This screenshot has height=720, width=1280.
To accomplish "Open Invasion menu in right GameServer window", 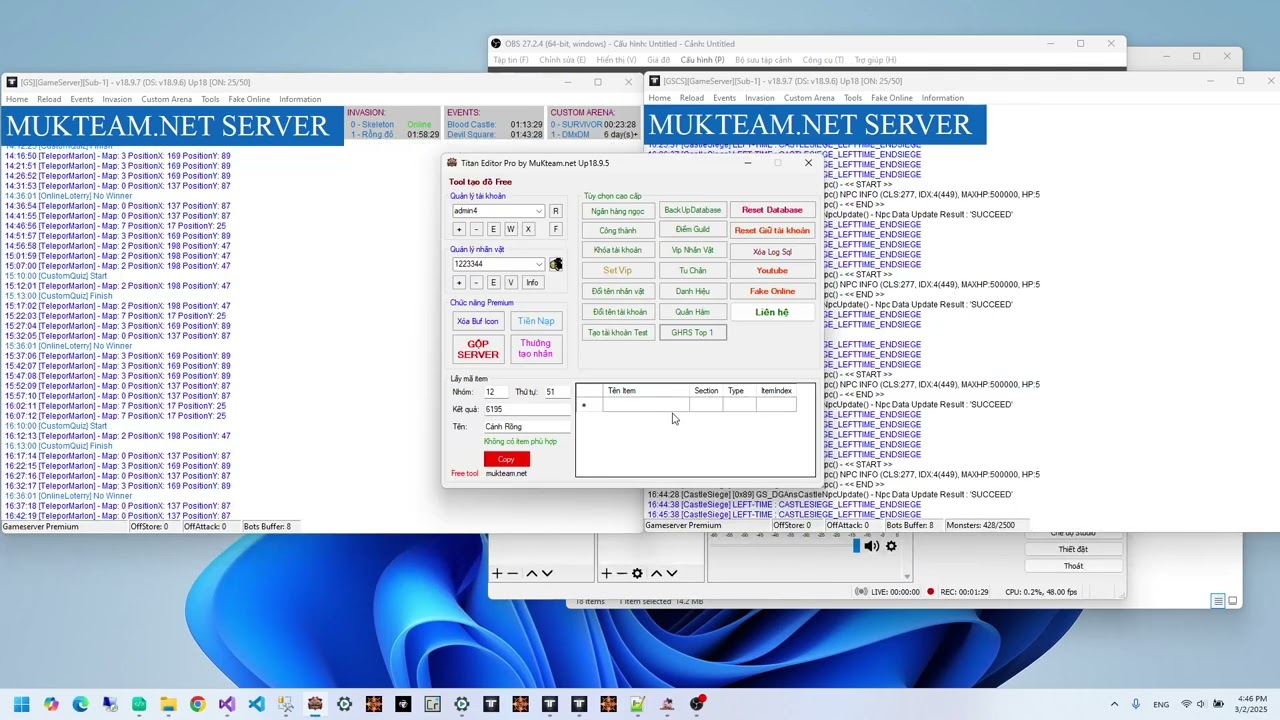I will 760,98.
